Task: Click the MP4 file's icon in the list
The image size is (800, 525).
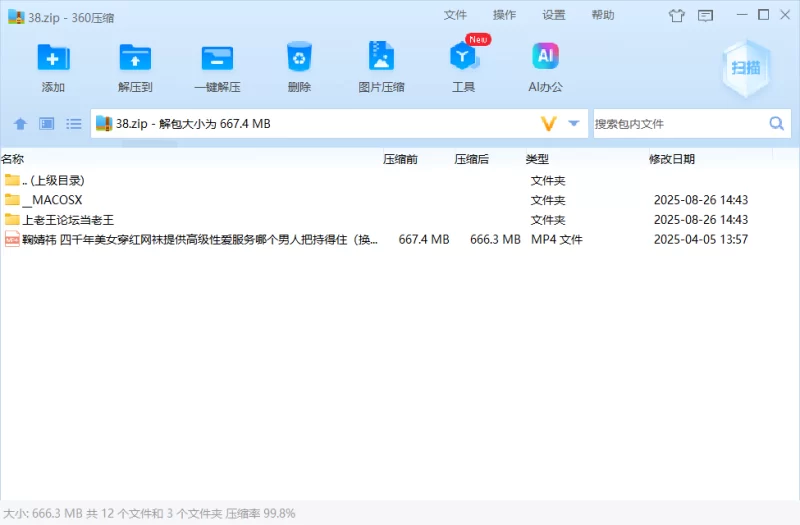Action: (x=12, y=239)
